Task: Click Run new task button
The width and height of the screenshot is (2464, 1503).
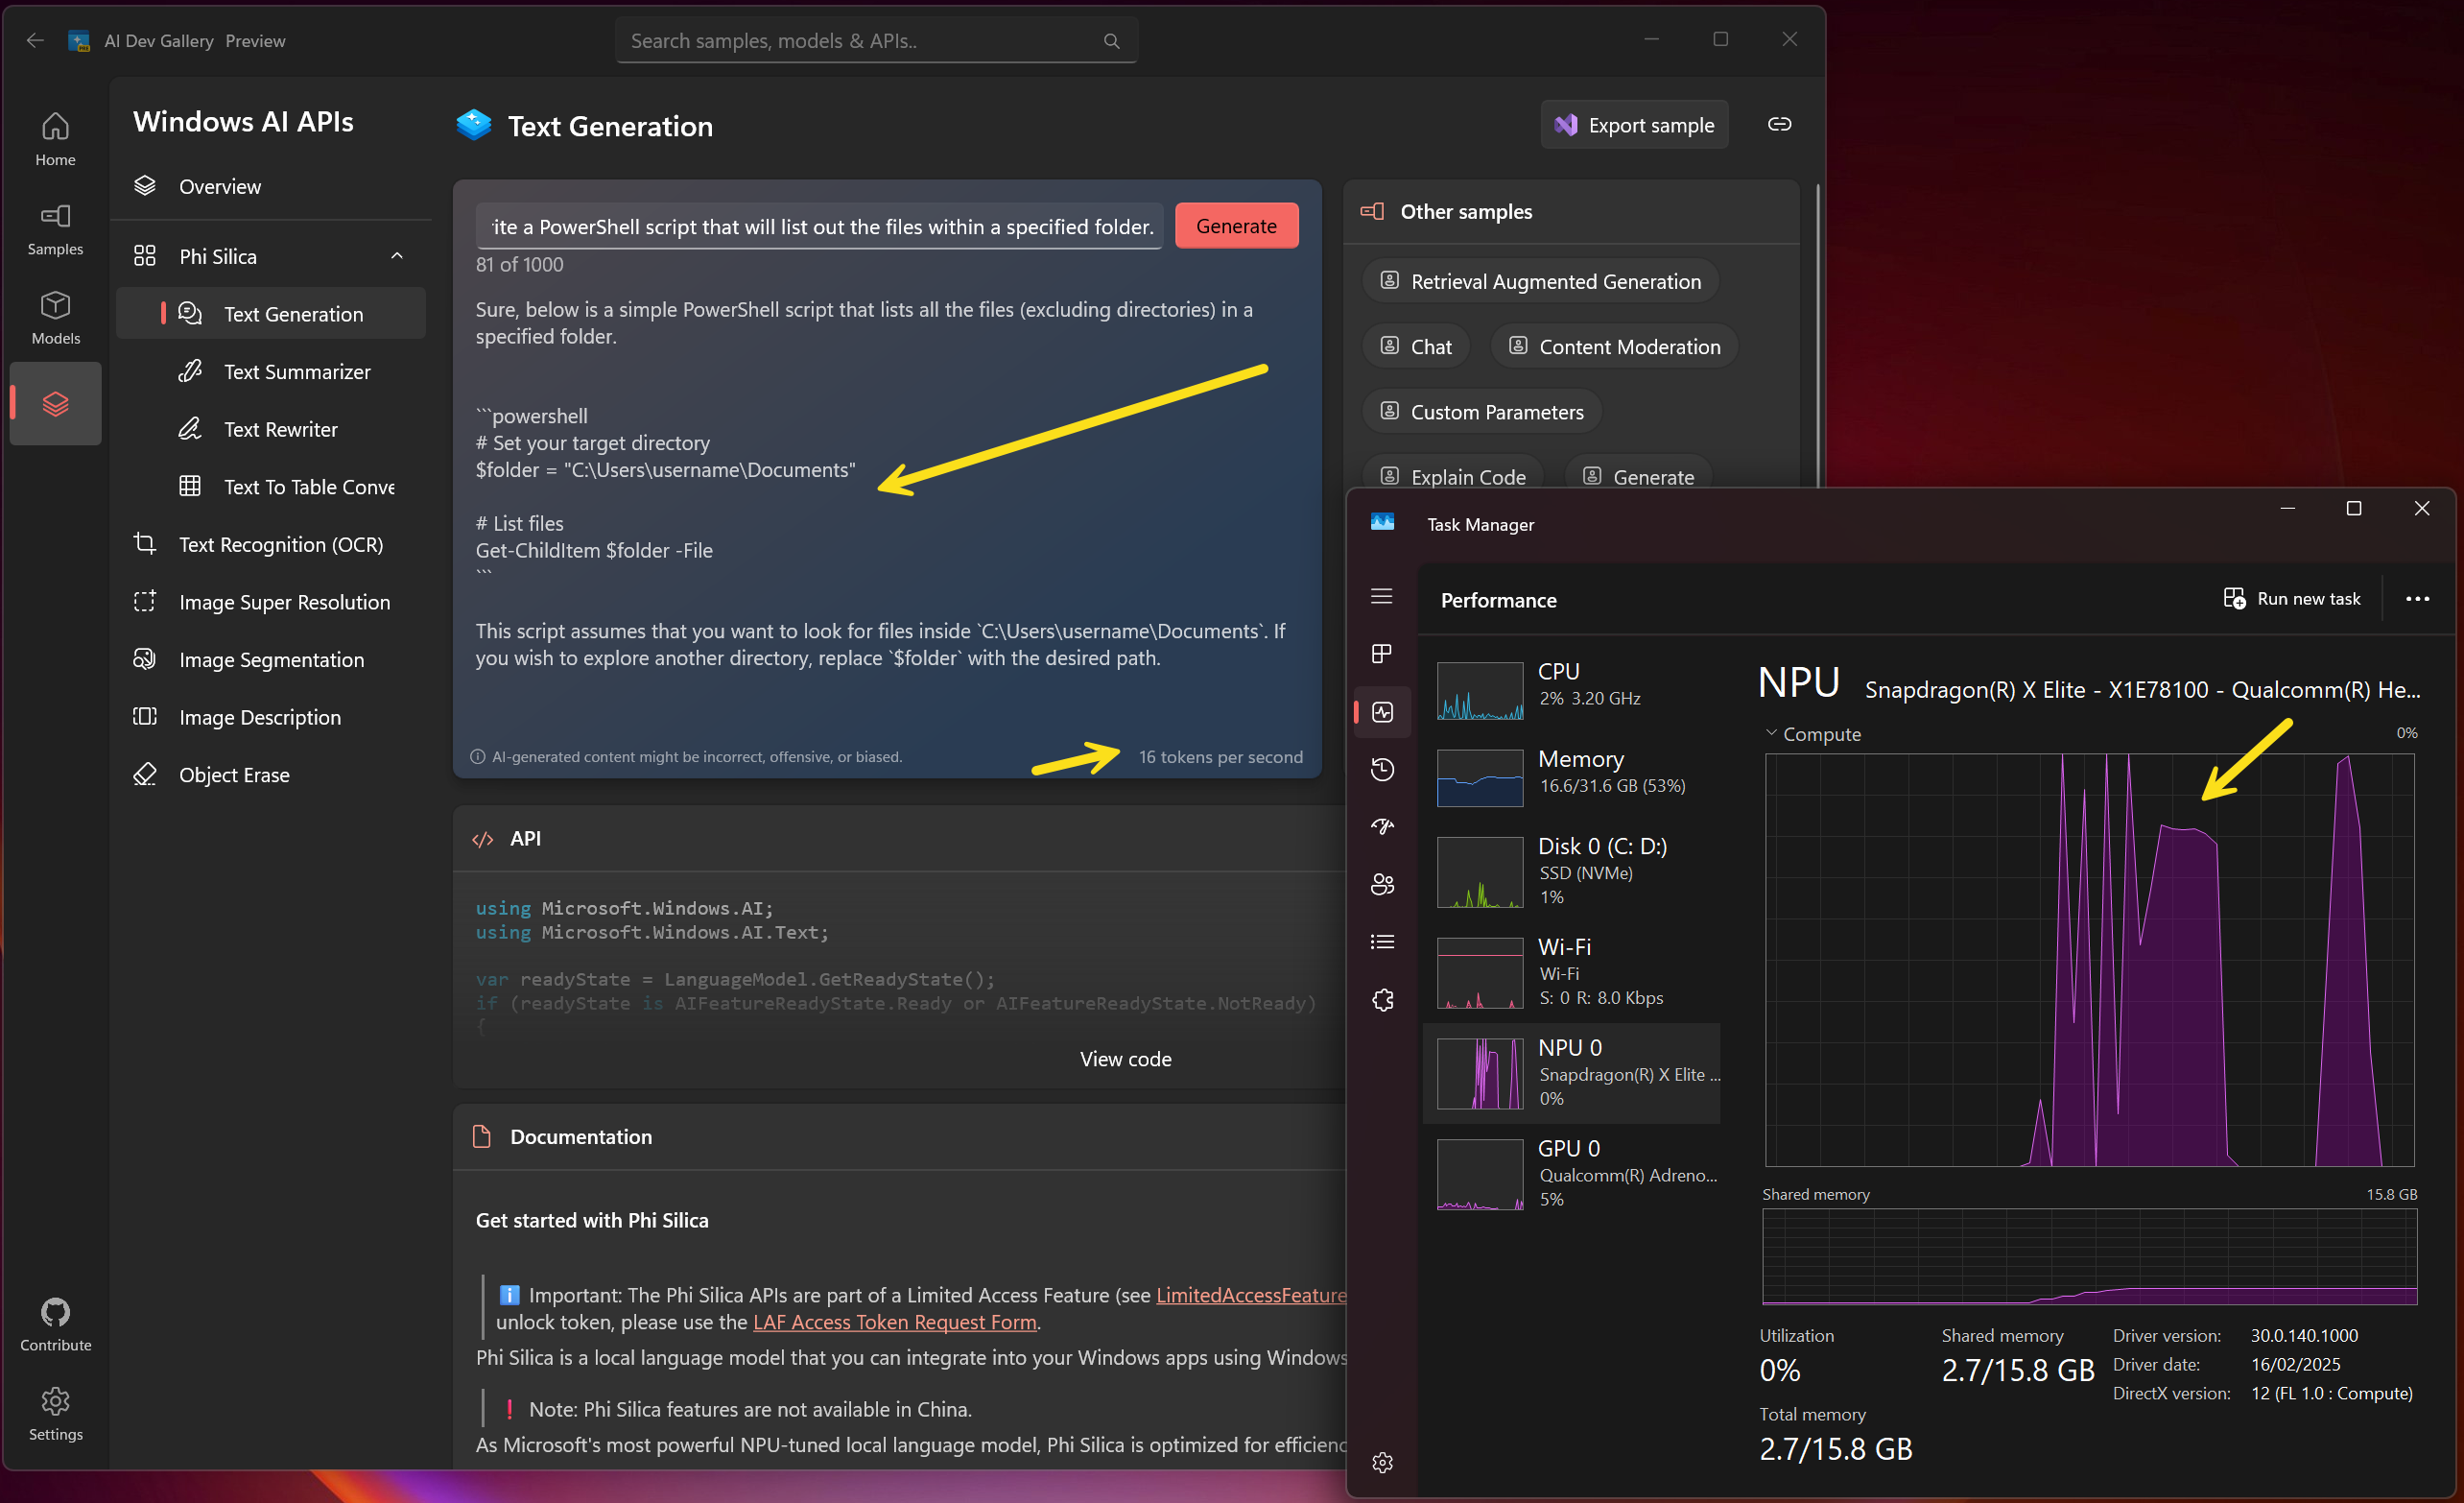Action: (2292, 599)
